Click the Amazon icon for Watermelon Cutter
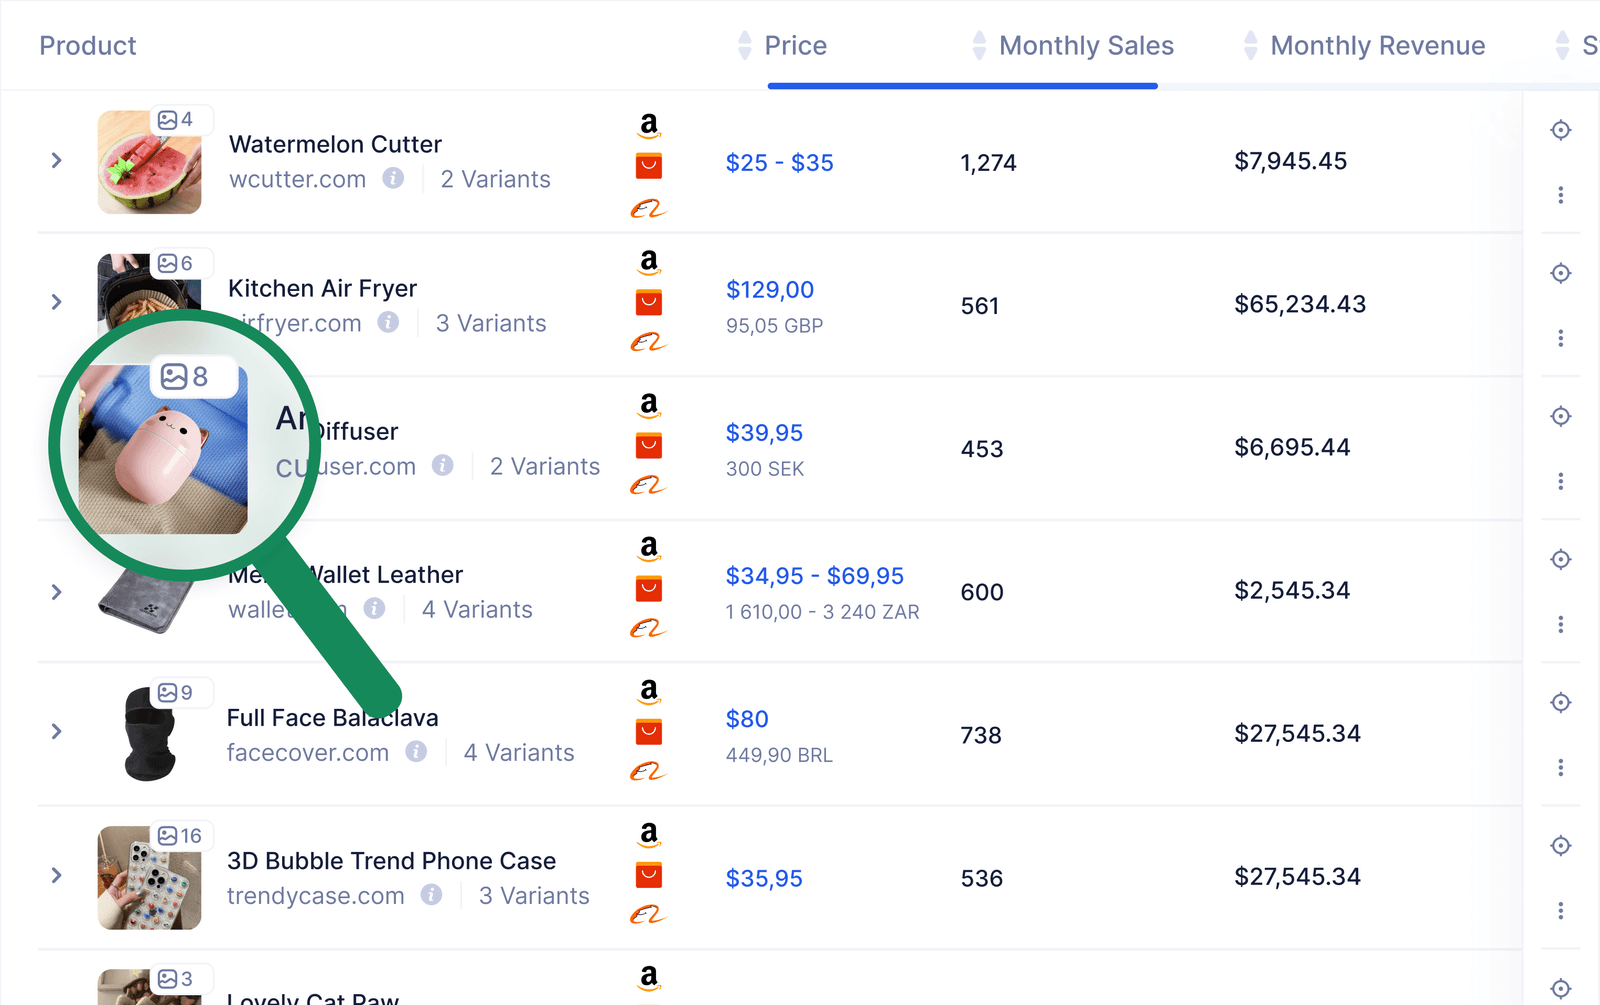 point(649,125)
